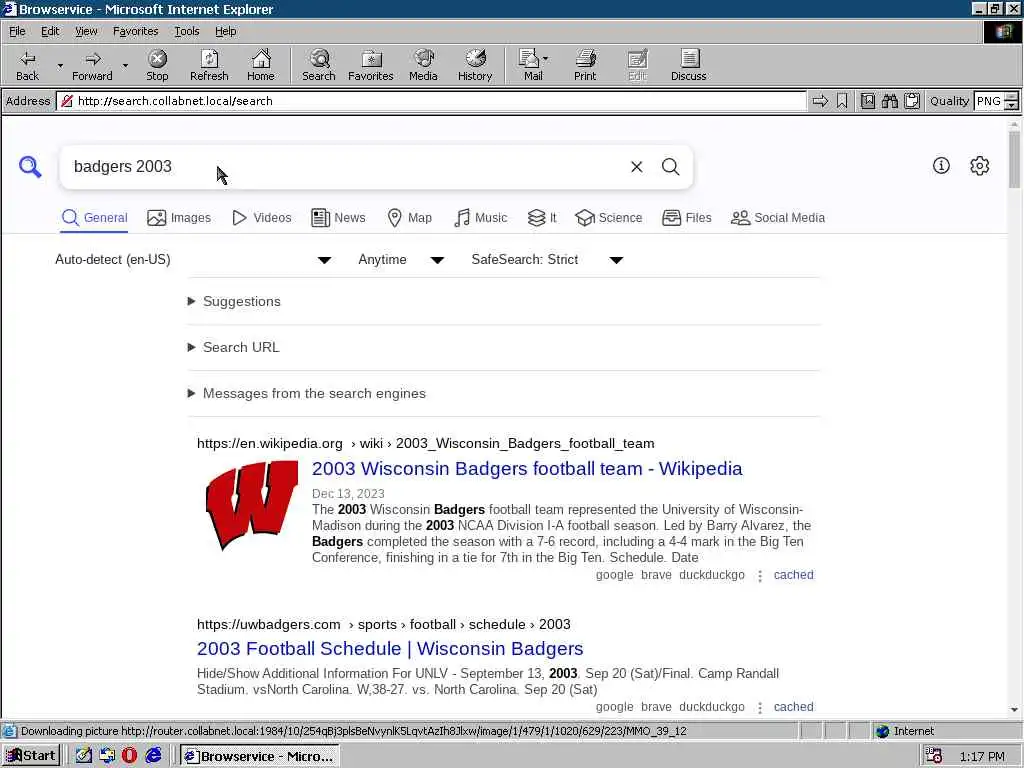Open Mail button dropdown arrow
The width and height of the screenshot is (1024, 768).
point(546,59)
